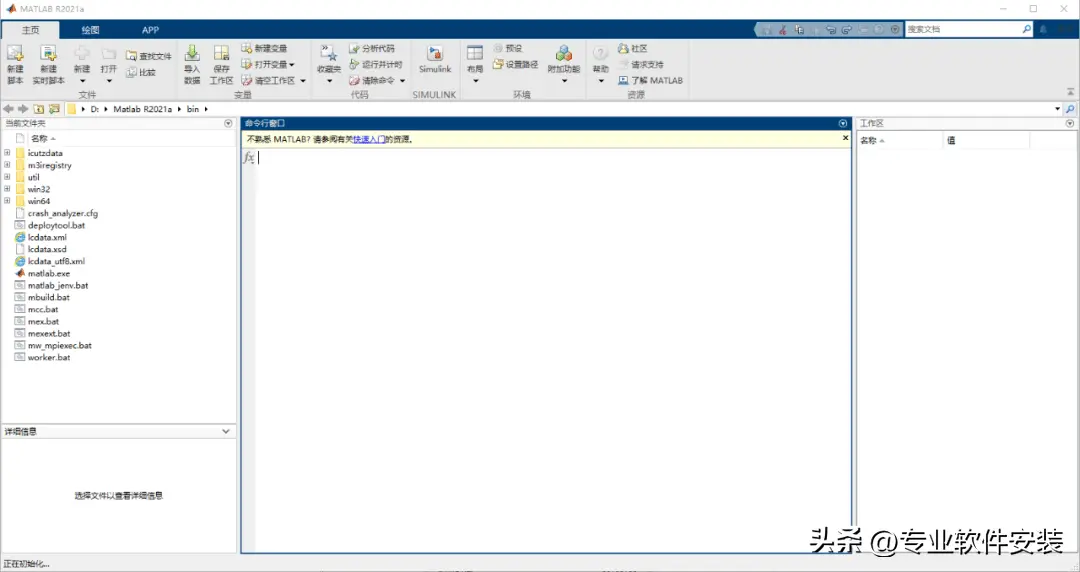Open the Add-Ons (附加功能) dropdown
Viewport: 1080px width, 572px height.
coord(564,81)
